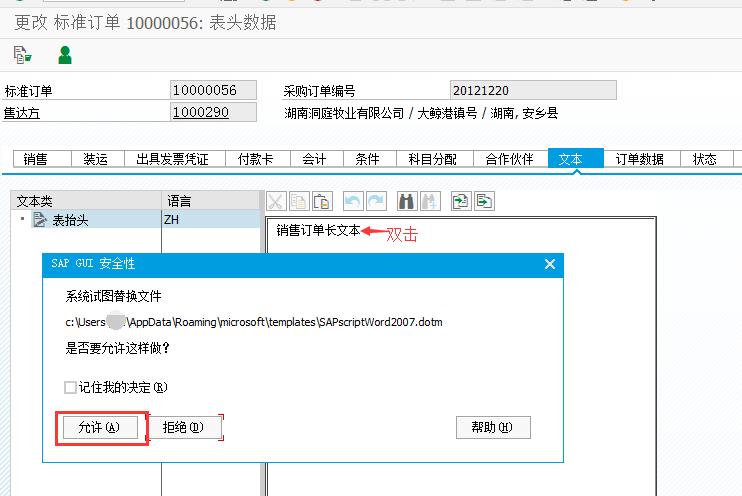This screenshot has height=496, width=742.
Task: Open the 付款卡 tab
Action: (x=258, y=159)
